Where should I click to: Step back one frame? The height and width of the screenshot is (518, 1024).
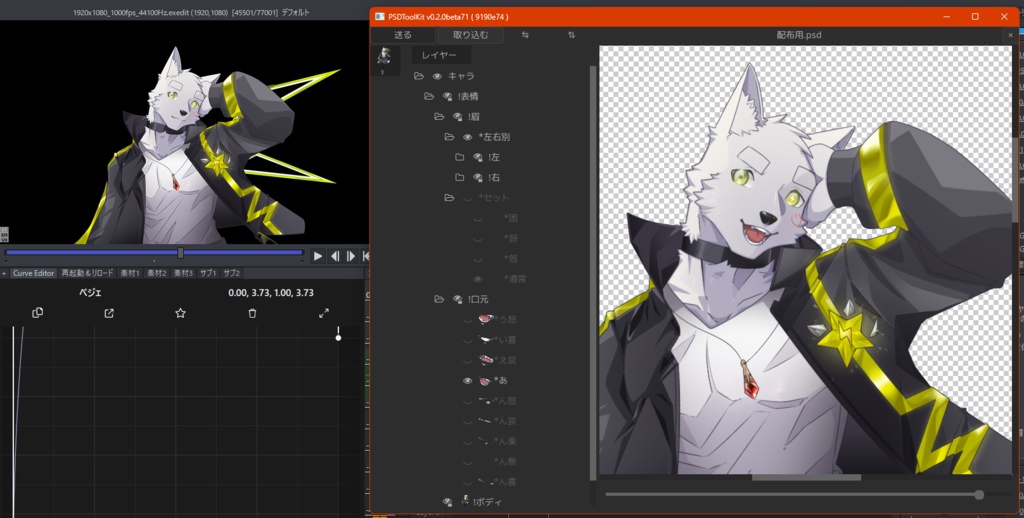point(335,256)
